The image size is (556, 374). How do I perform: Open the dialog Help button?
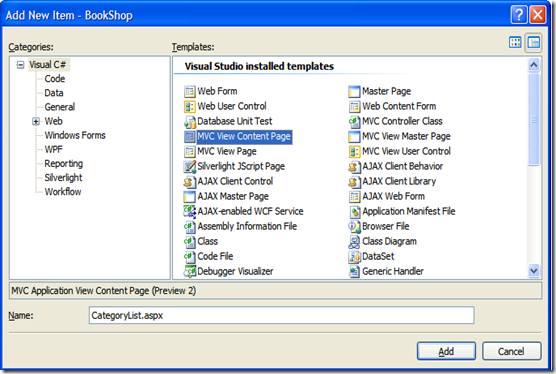point(519,15)
